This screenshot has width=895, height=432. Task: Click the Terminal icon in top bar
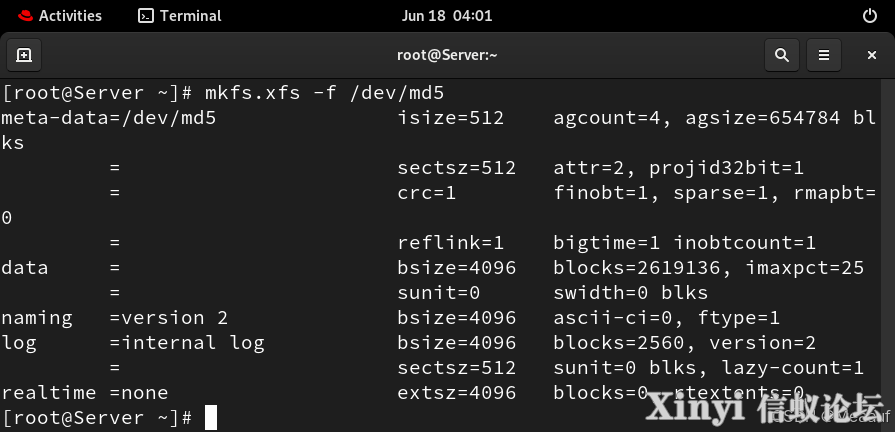pyautogui.click(x=146, y=16)
